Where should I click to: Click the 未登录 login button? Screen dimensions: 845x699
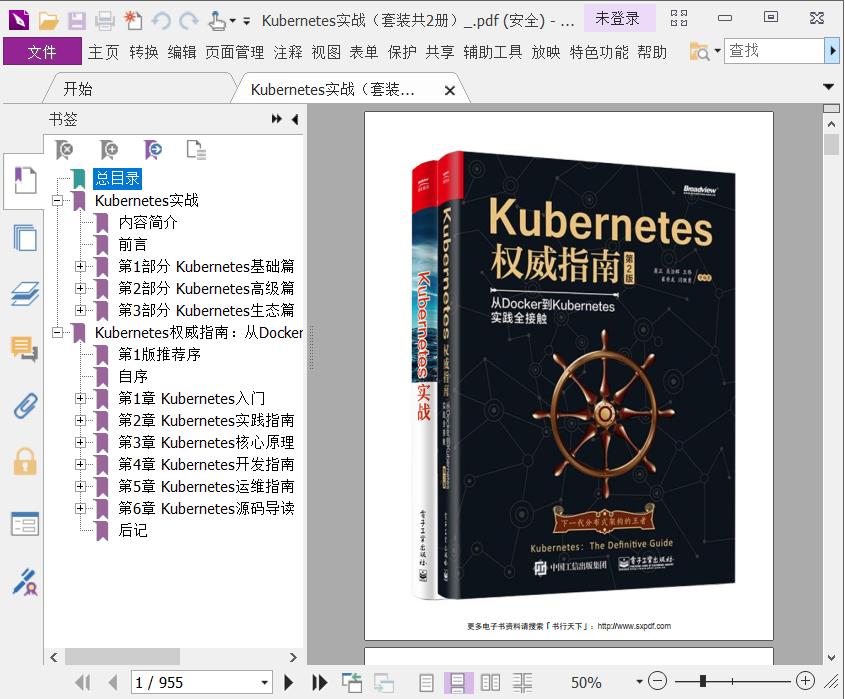pos(618,19)
